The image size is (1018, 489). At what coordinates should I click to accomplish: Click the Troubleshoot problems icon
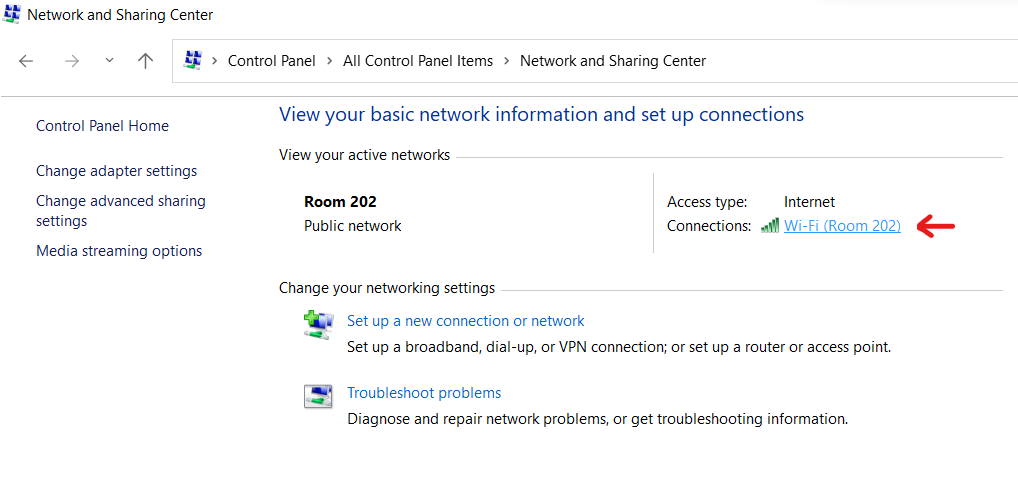tap(318, 396)
